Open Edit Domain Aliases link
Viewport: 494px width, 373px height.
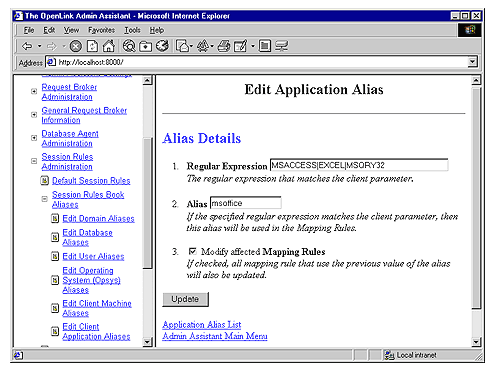click(x=98, y=219)
